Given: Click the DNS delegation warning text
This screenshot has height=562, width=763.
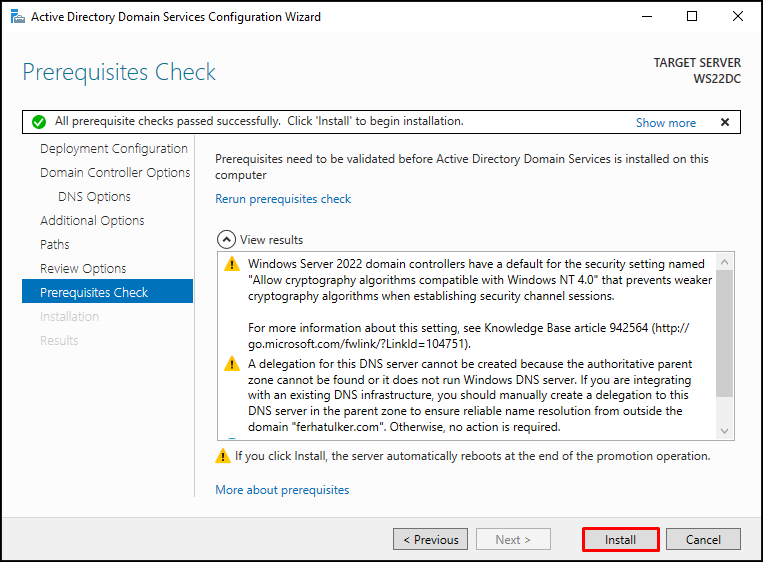Looking at the screenshot, I should pos(470,395).
